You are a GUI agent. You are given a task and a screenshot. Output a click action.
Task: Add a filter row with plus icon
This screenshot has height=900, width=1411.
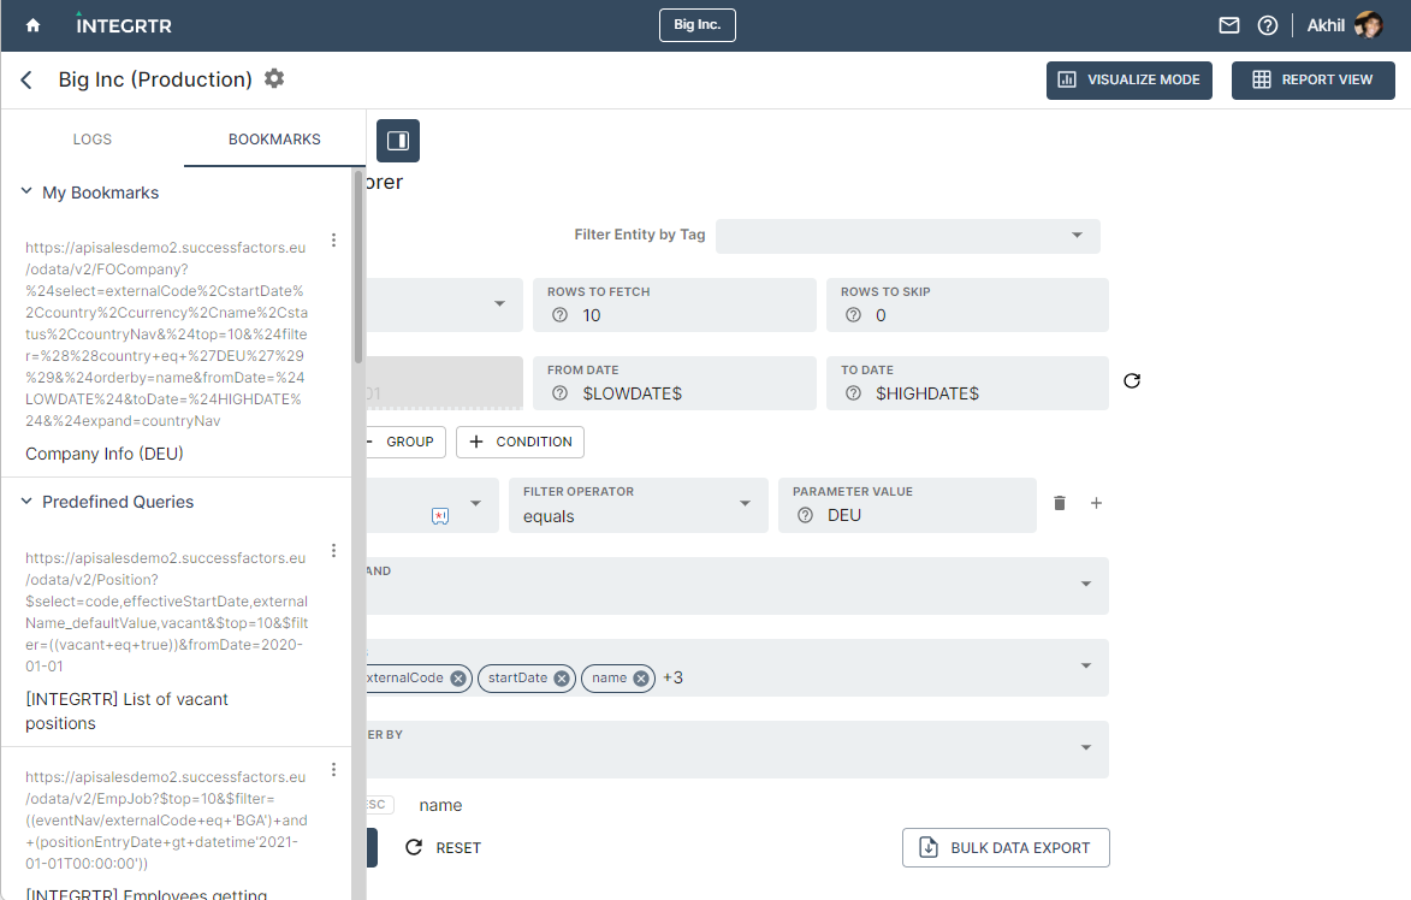click(x=1096, y=503)
